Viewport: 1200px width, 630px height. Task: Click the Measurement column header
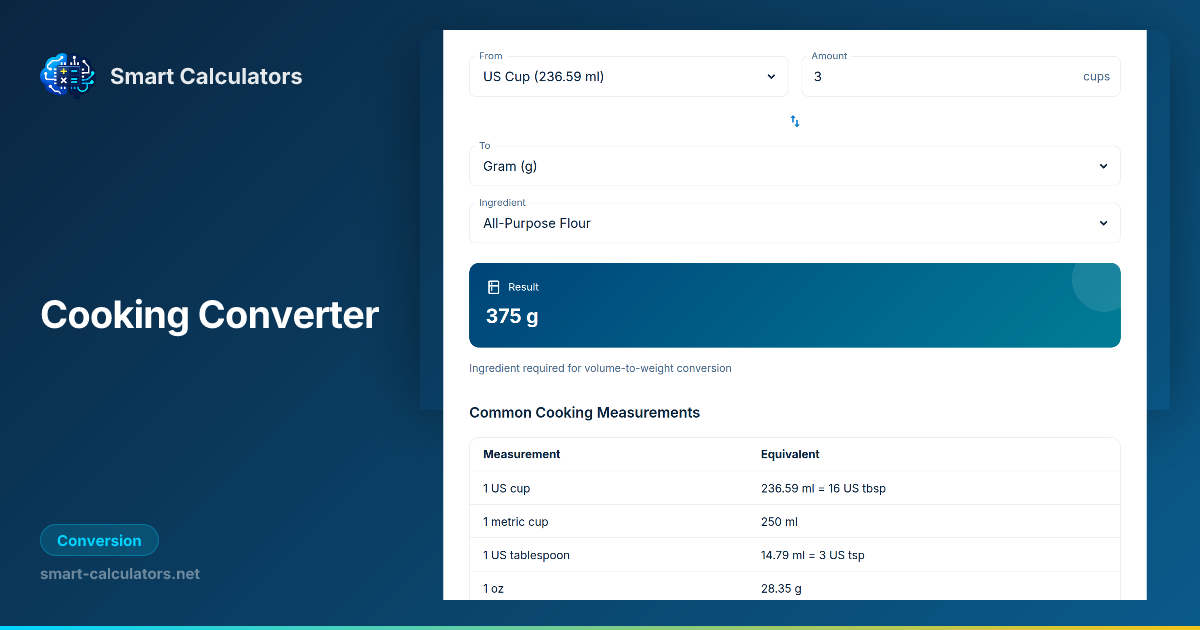click(x=522, y=454)
